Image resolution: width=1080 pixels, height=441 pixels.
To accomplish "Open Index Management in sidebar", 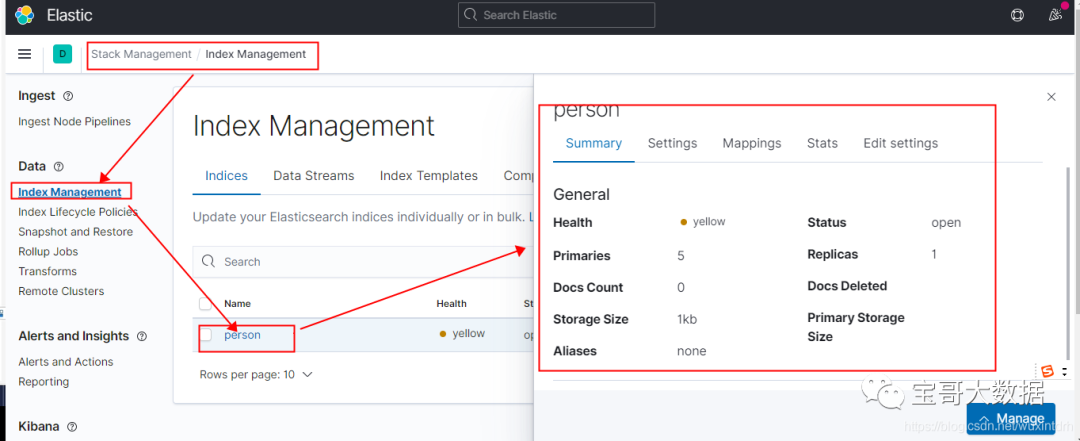I will 70,192.
